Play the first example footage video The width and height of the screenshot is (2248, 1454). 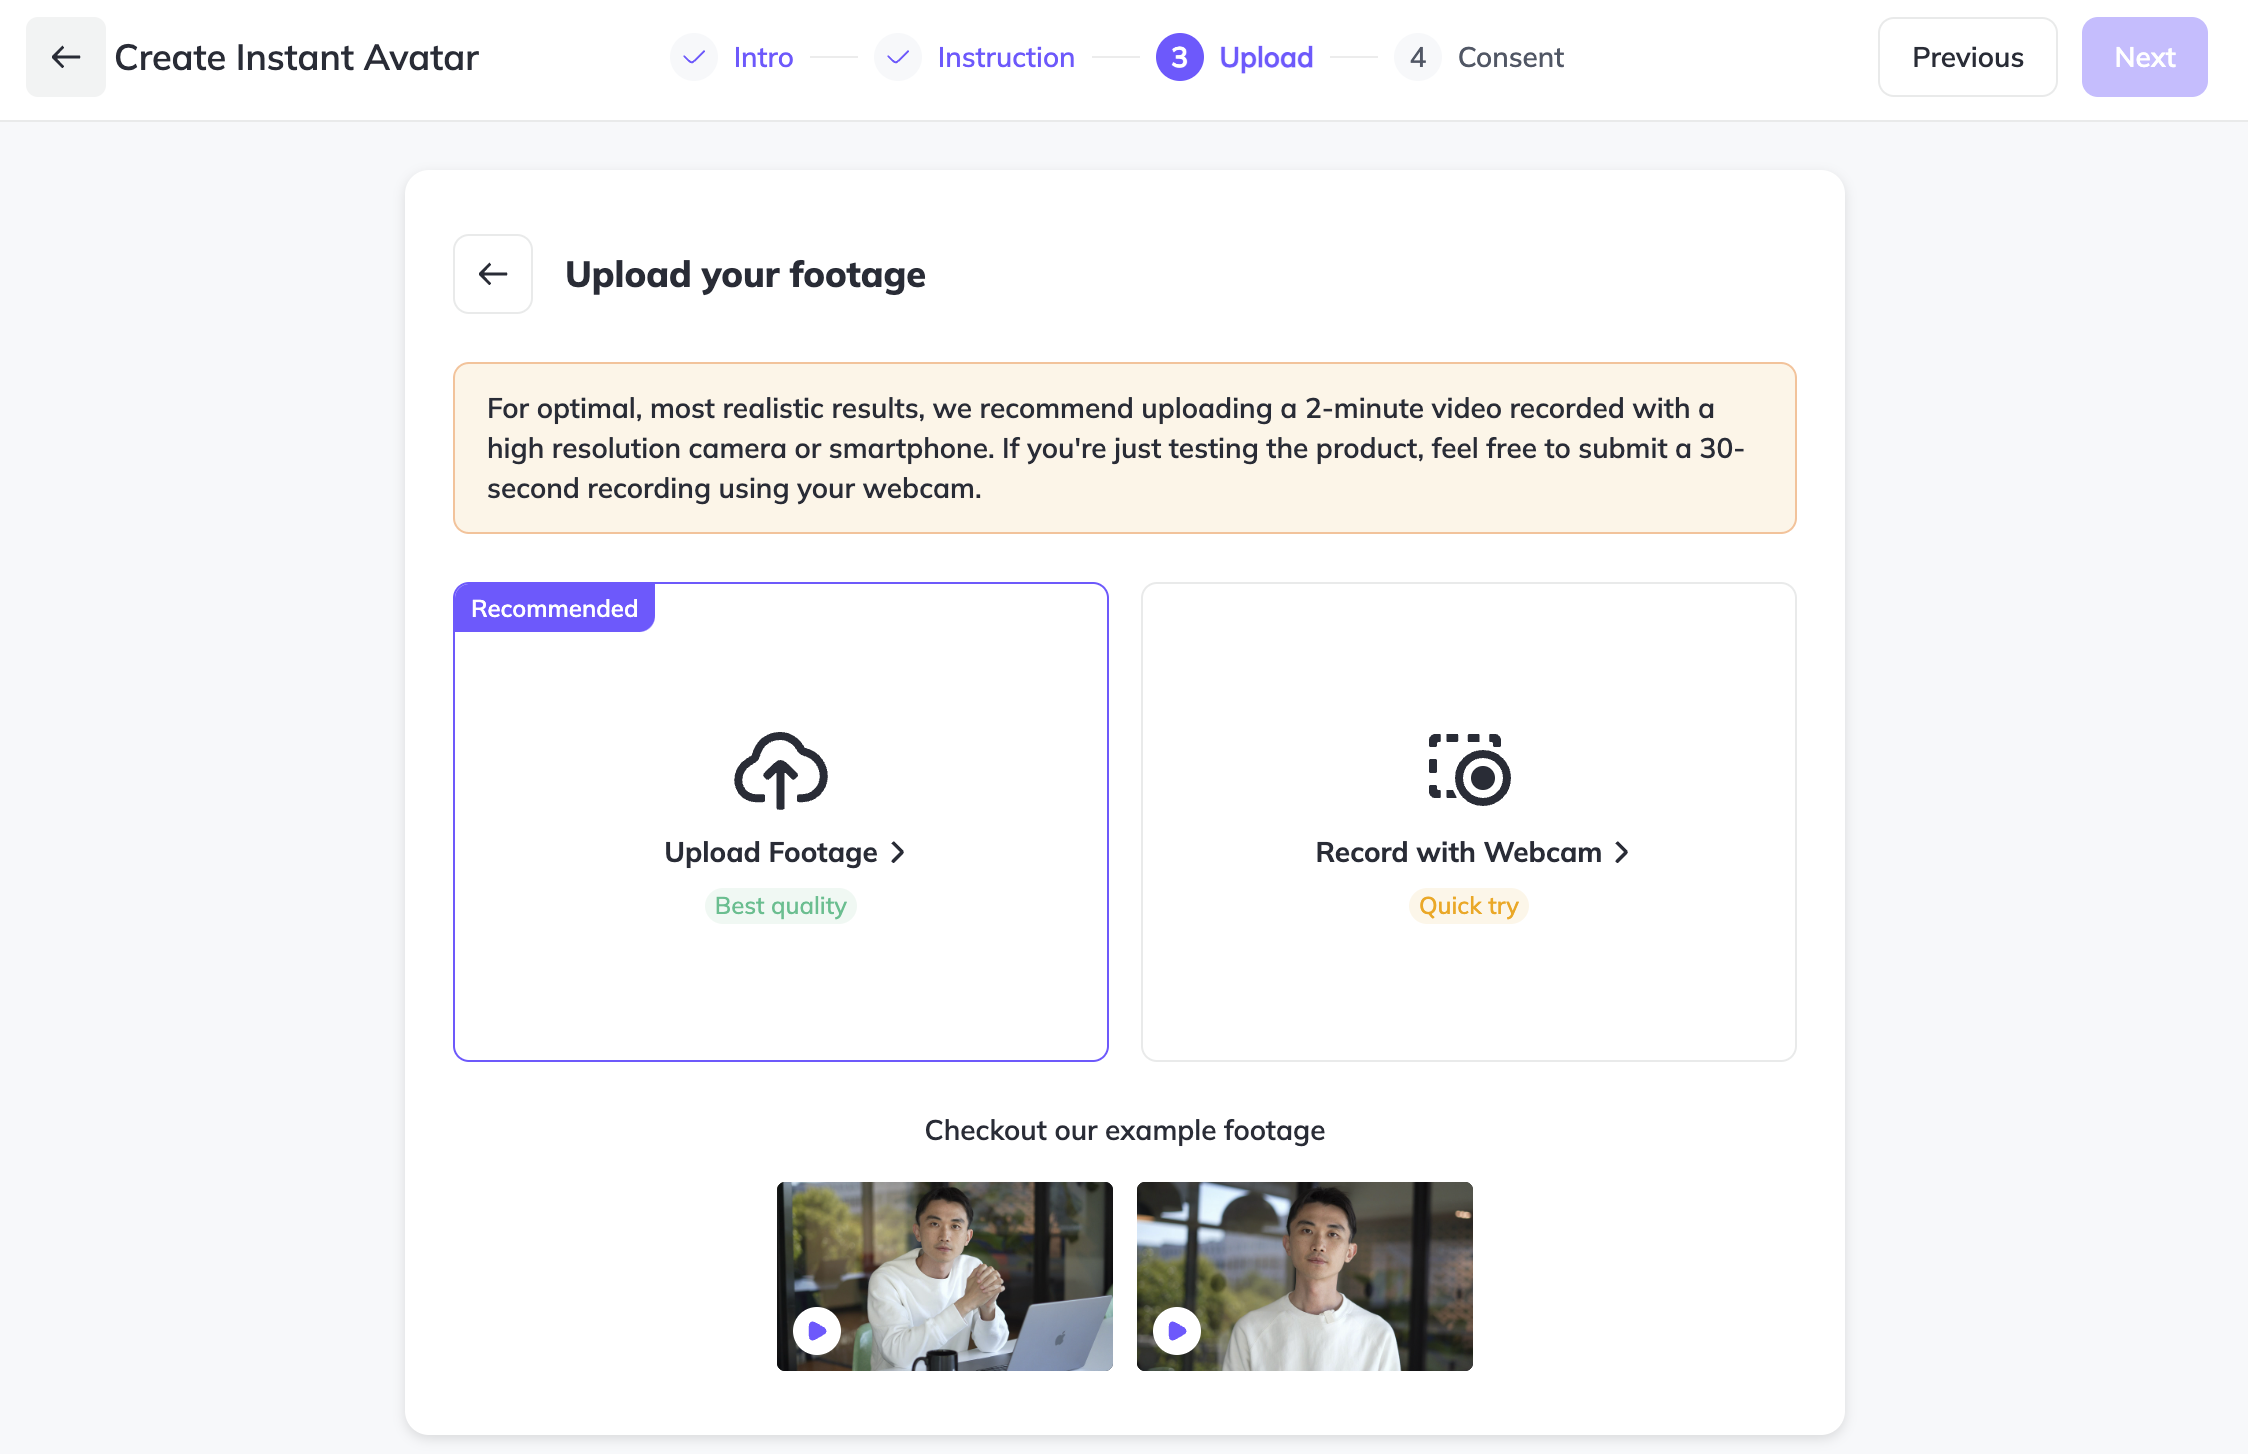point(817,1331)
